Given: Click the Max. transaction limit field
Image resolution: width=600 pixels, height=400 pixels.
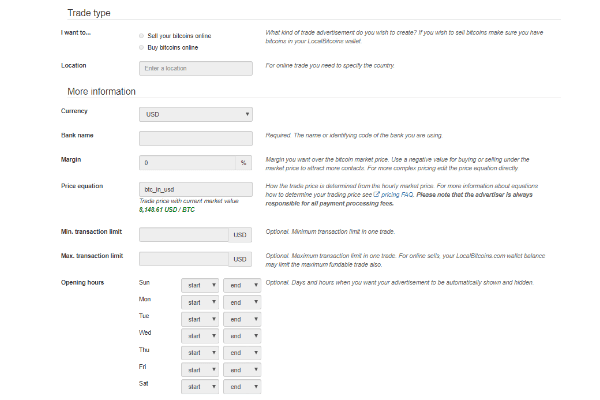Looking at the screenshot, I should click(184, 260).
